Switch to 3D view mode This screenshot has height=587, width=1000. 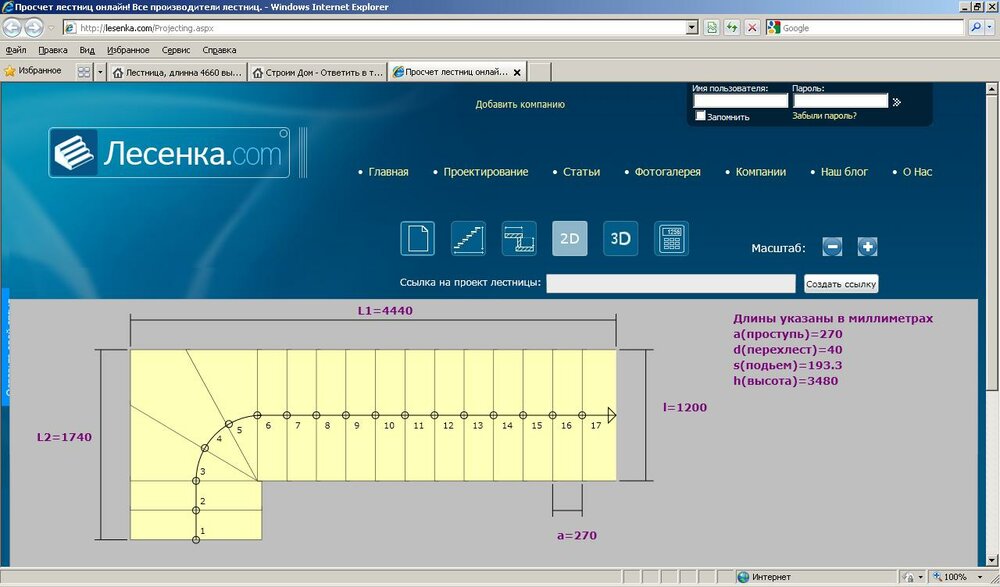620,238
